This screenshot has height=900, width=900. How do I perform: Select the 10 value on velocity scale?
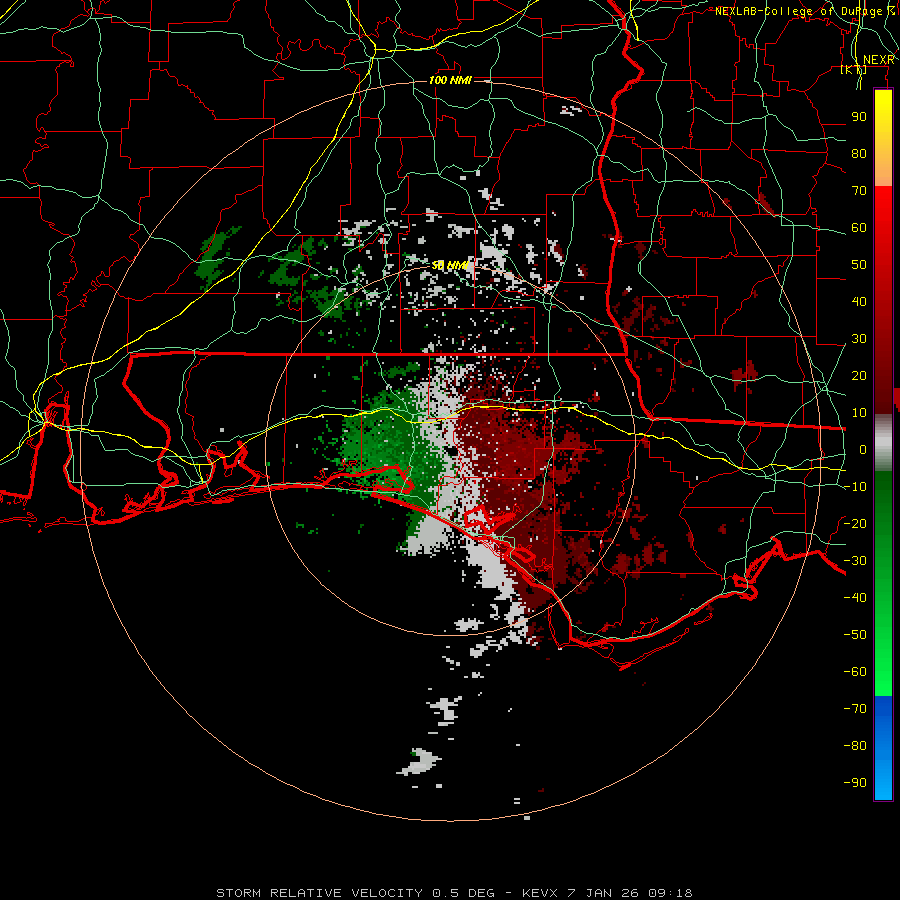click(x=859, y=413)
